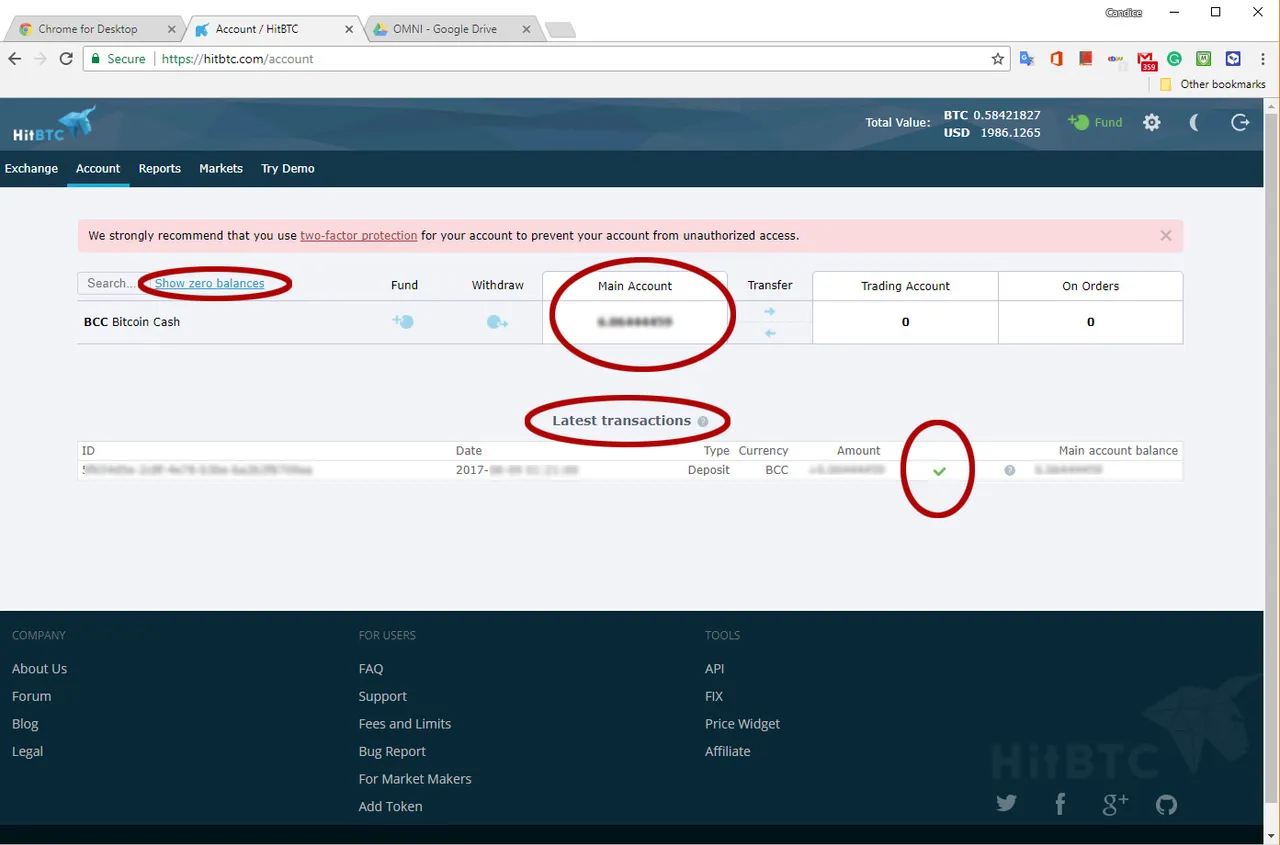
Task: Open Gmail checker extension with 359 badge
Action: (x=1146, y=61)
